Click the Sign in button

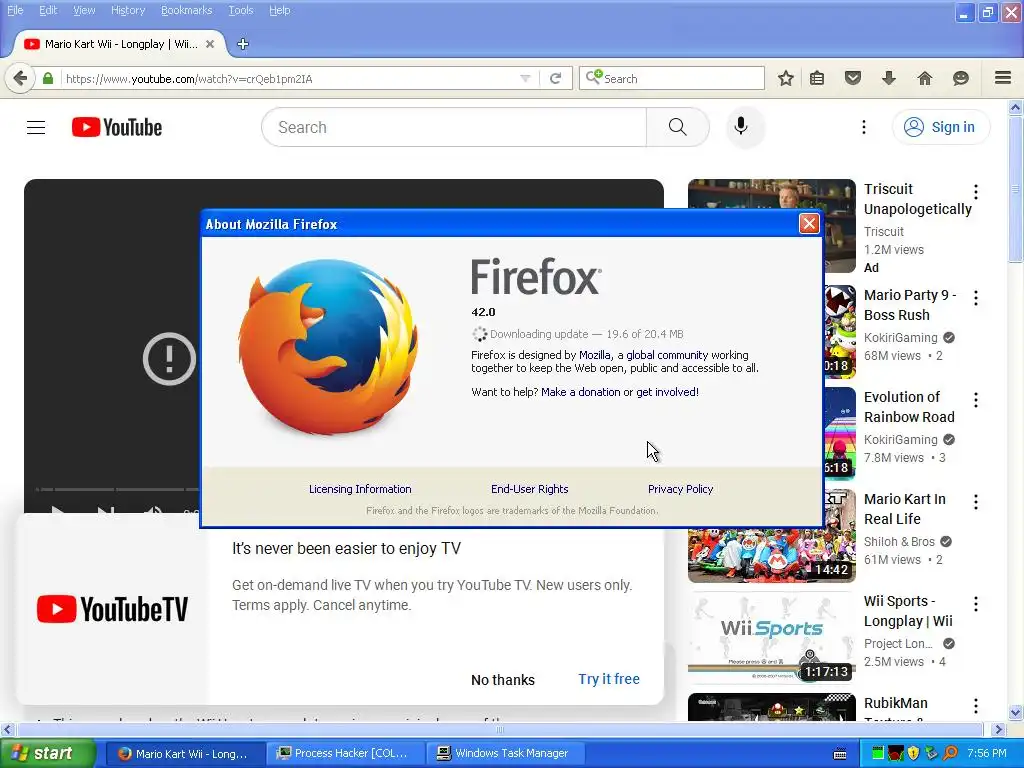[x=941, y=127]
